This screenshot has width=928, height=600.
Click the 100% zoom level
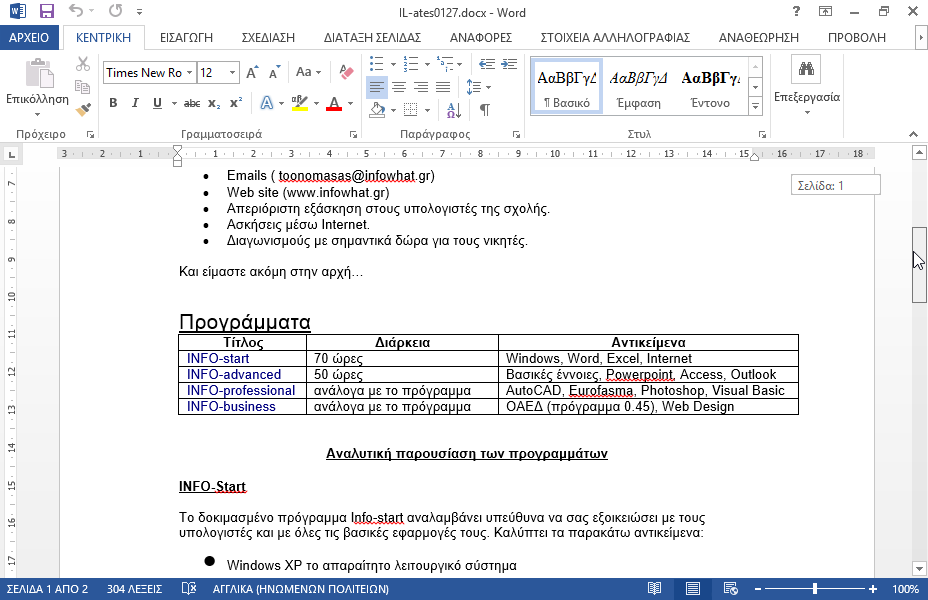click(x=905, y=589)
